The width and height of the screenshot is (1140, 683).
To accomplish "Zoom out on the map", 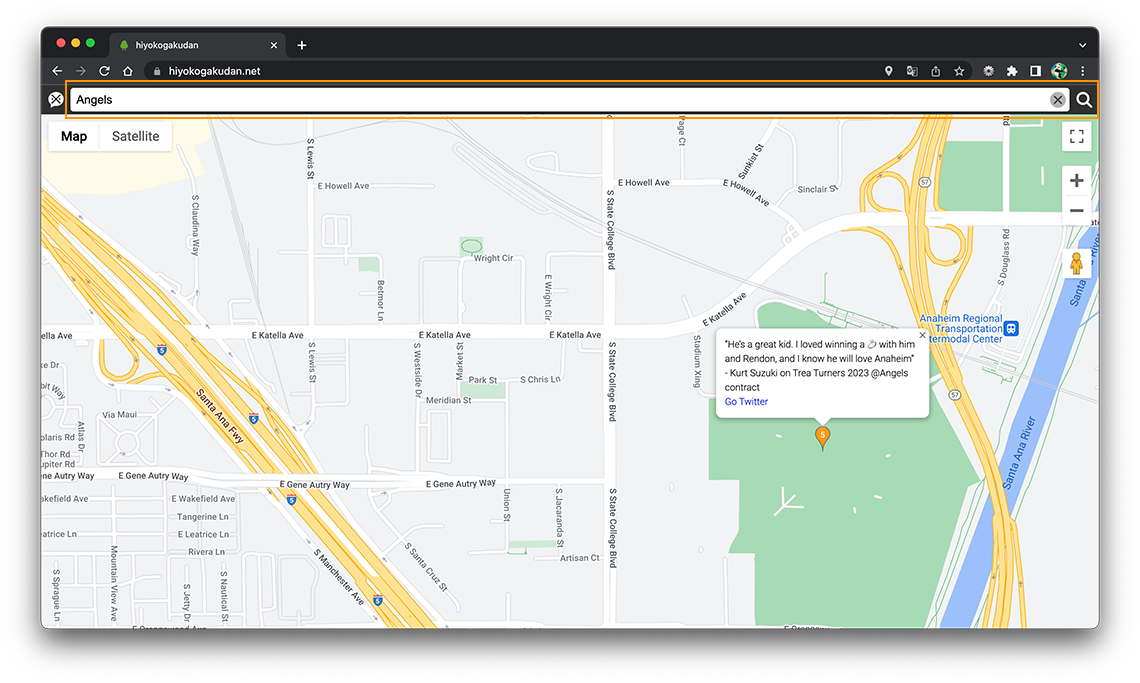I will pyautogui.click(x=1077, y=210).
